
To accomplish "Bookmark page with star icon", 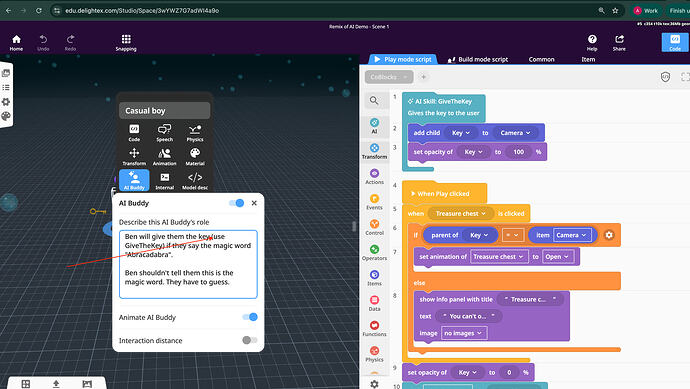I will click(x=615, y=11).
